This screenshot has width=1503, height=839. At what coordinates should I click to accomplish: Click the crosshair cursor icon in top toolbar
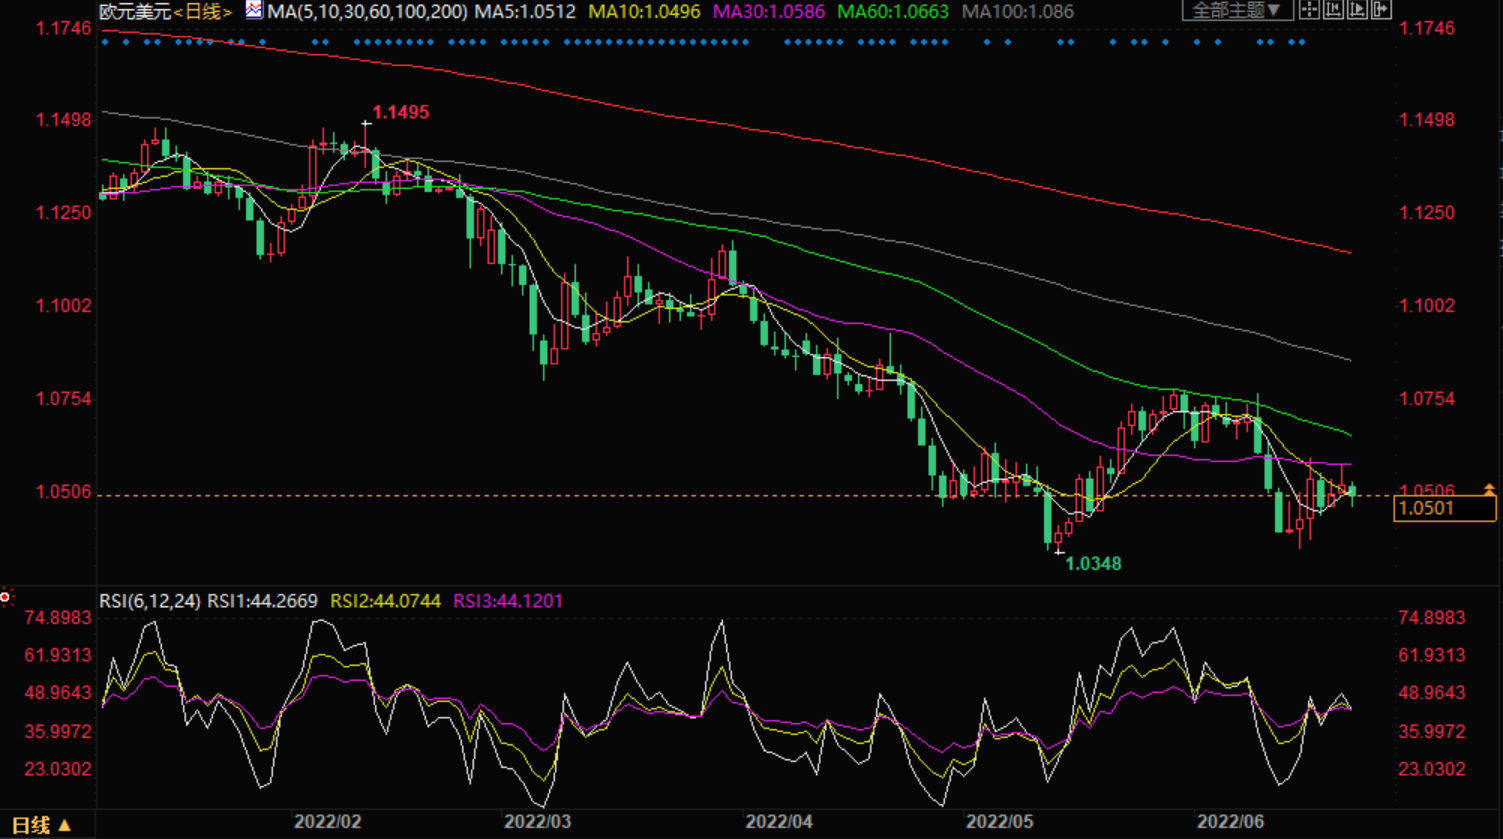click(1309, 11)
